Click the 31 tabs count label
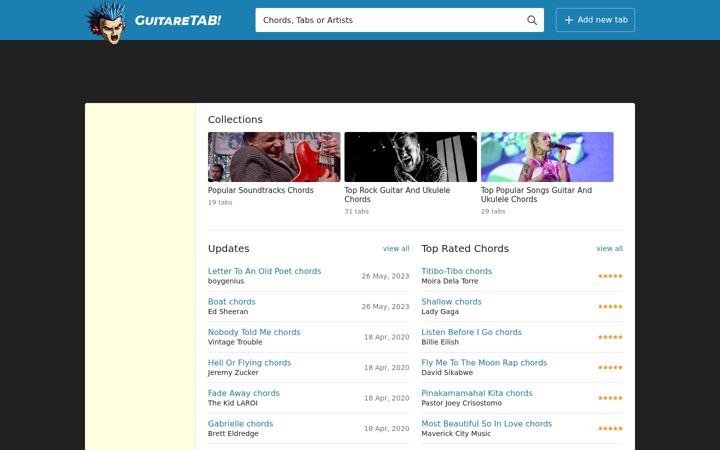 pyautogui.click(x=356, y=211)
